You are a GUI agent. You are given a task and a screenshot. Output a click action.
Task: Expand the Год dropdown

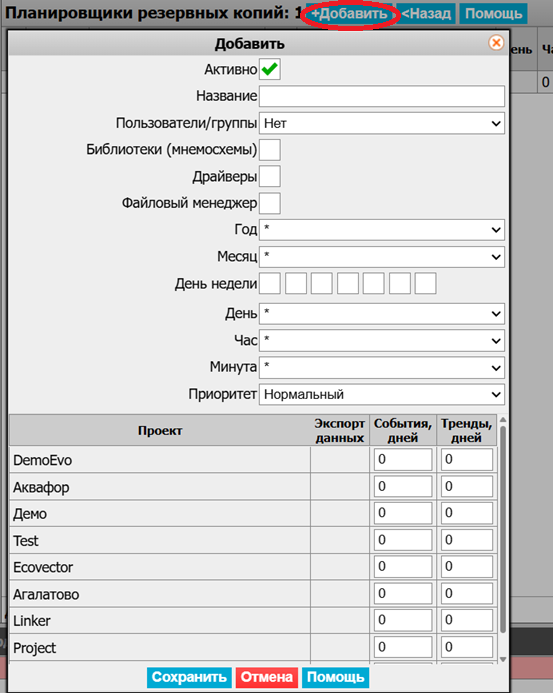coord(381,230)
